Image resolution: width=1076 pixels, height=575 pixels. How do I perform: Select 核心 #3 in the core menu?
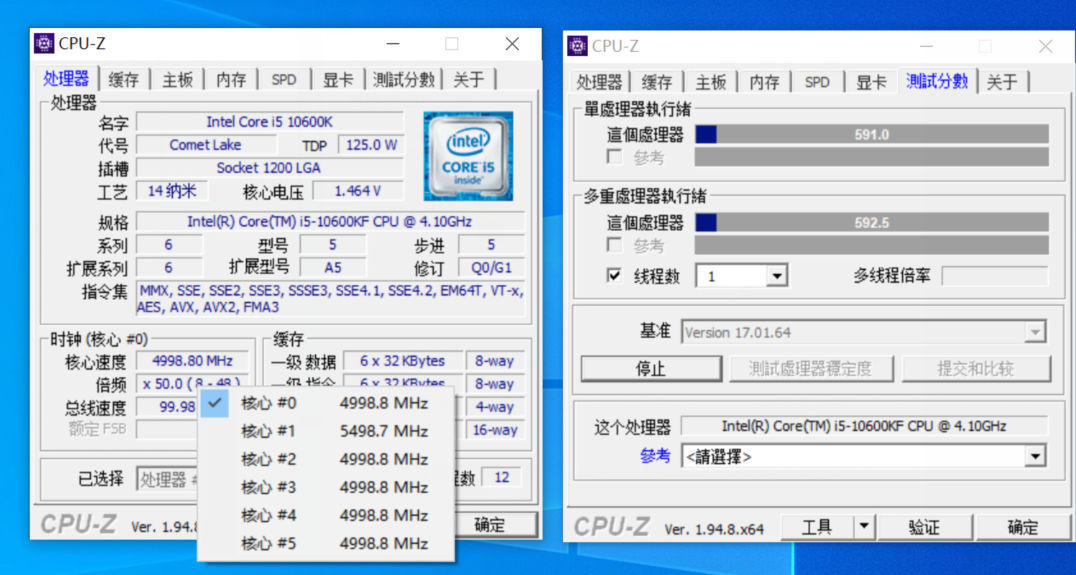(x=325, y=488)
